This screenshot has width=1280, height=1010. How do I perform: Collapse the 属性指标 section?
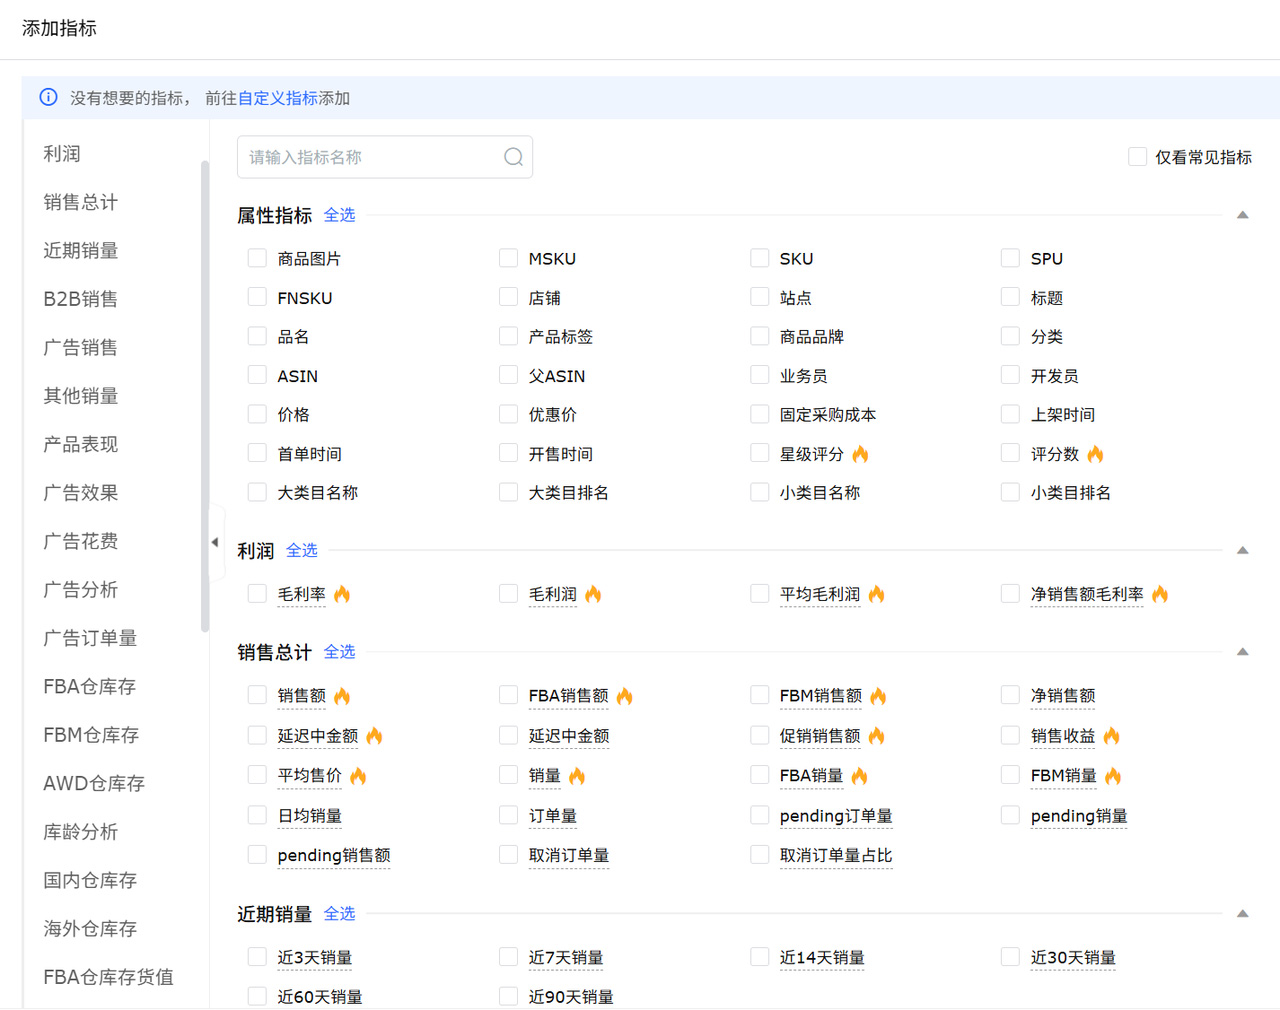coord(1242,215)
